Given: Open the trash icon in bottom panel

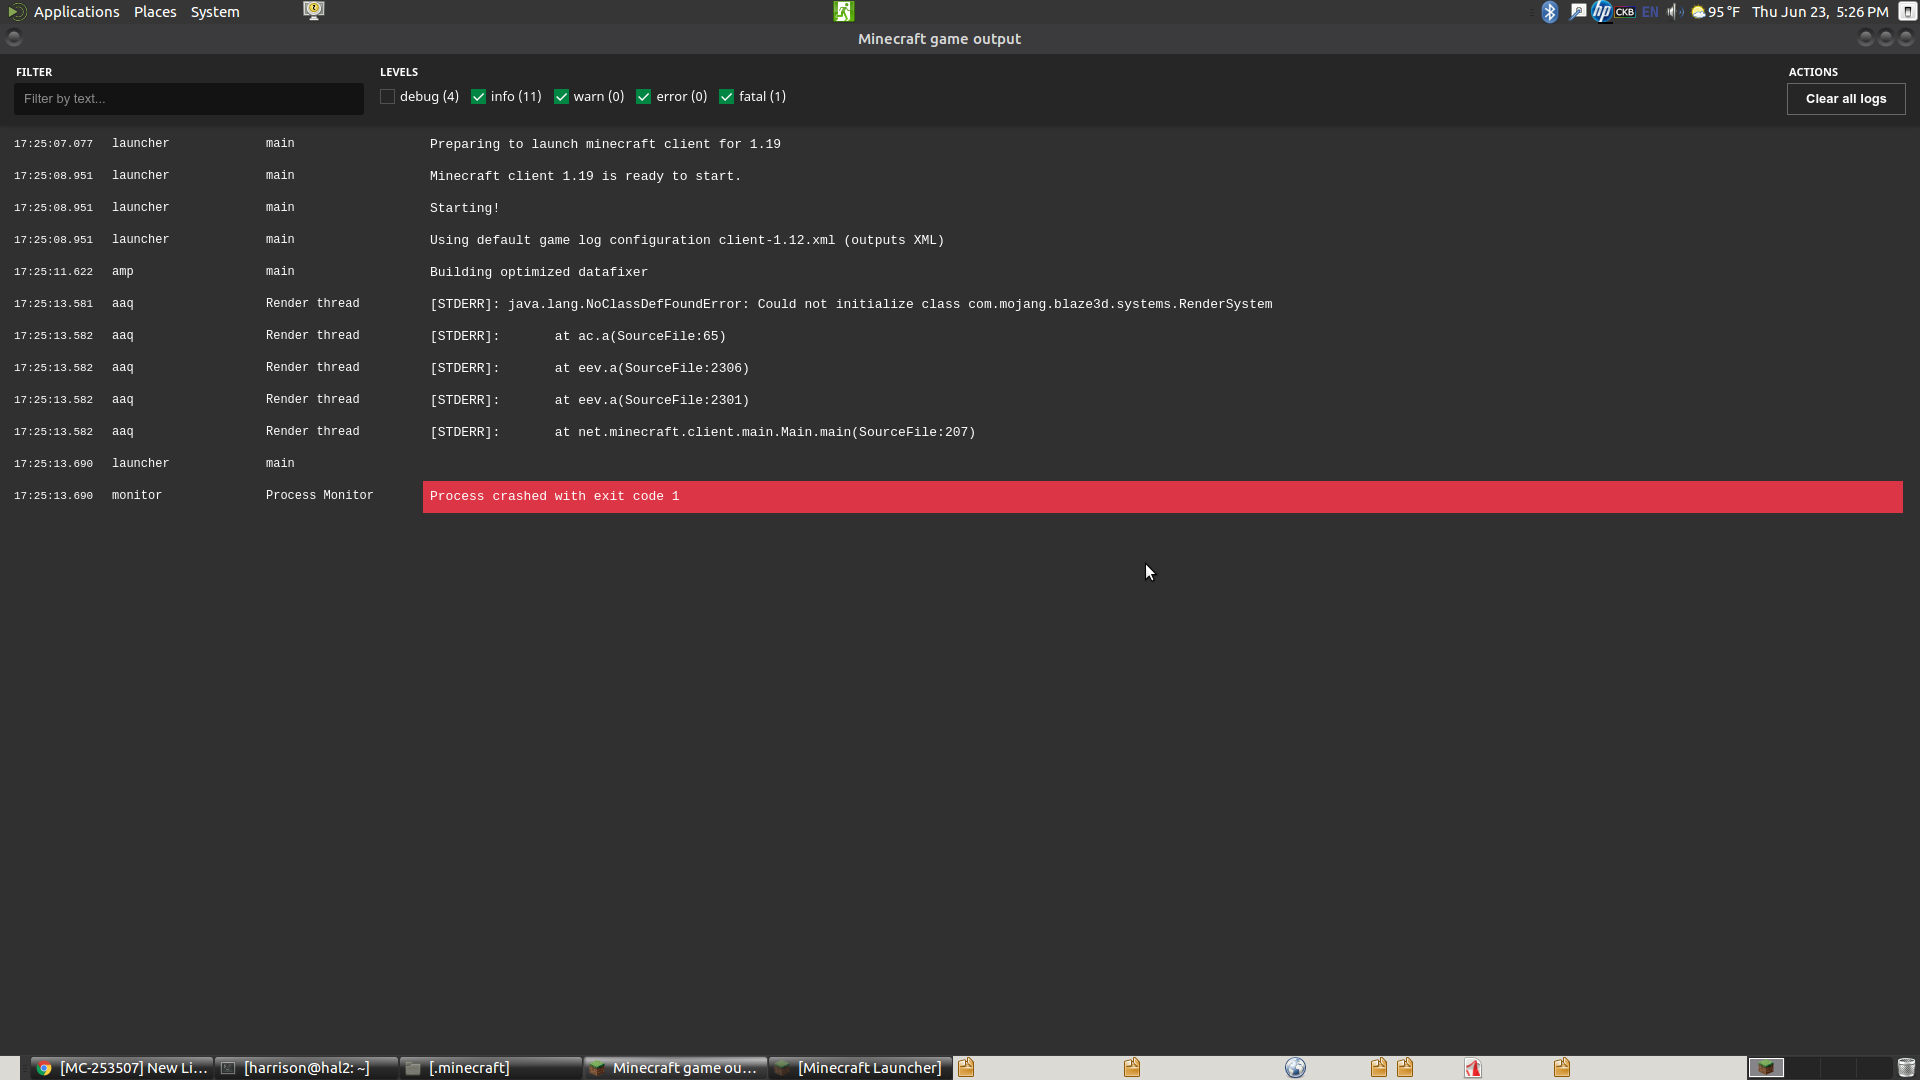Looking at the screenshot, I should pyautogui.click(x=1906, y=1068).
